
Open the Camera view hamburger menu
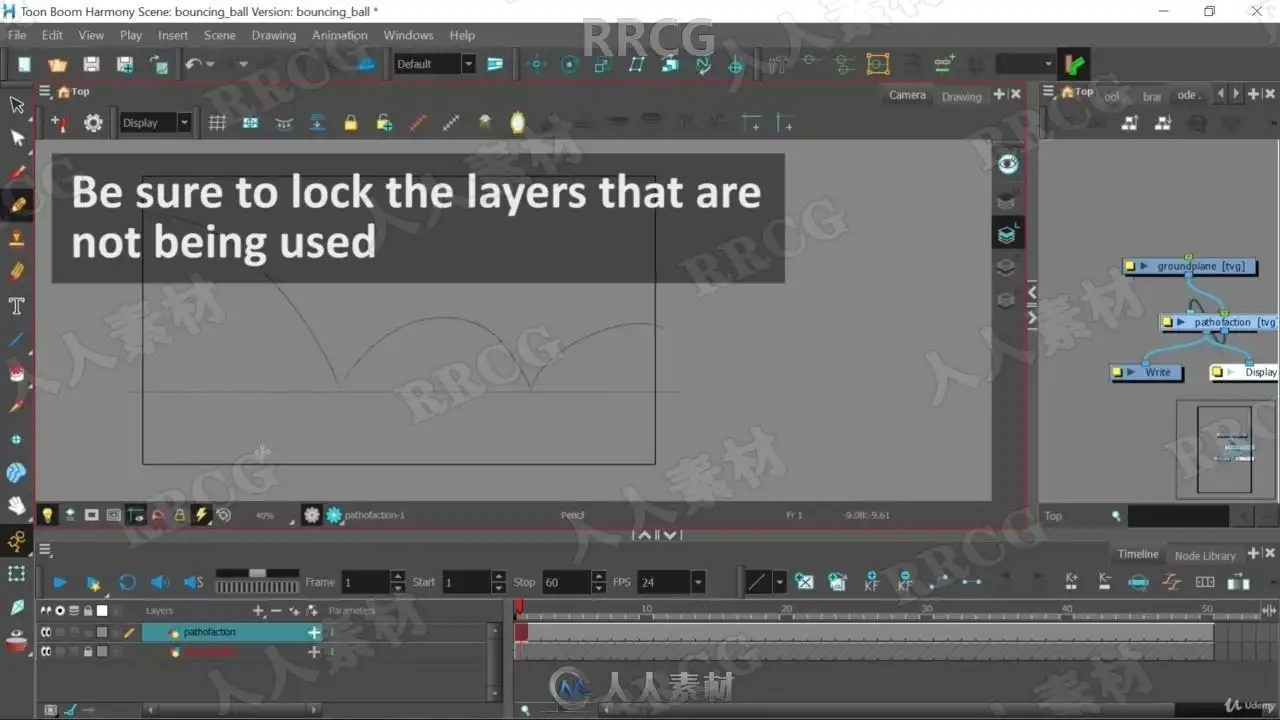[45, 91]
